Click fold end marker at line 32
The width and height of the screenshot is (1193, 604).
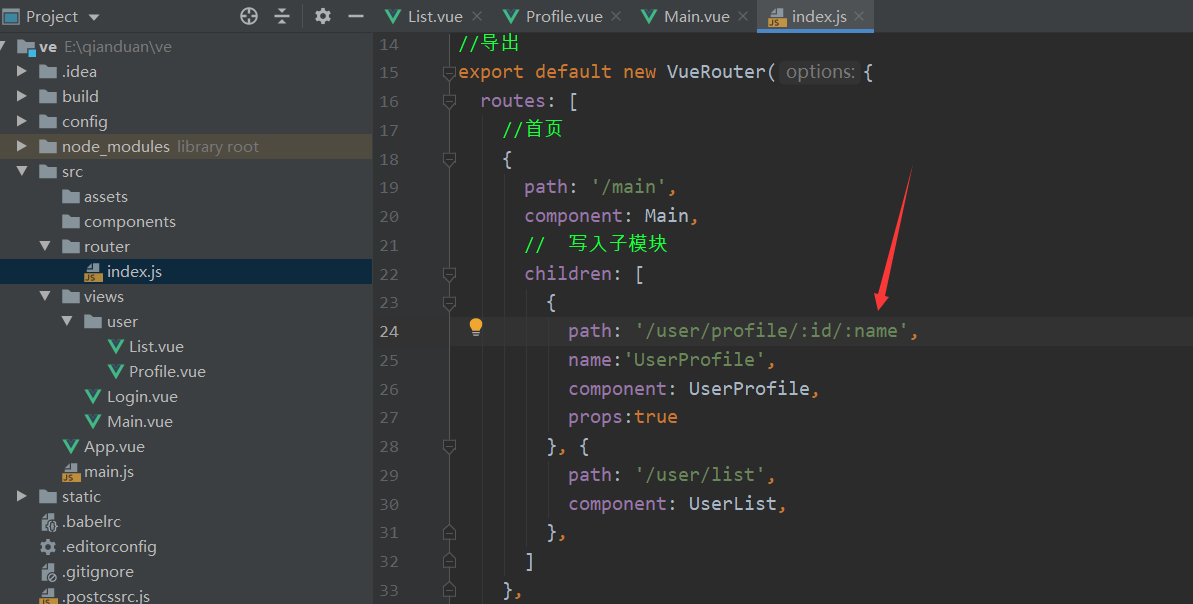tap(449, 561)
